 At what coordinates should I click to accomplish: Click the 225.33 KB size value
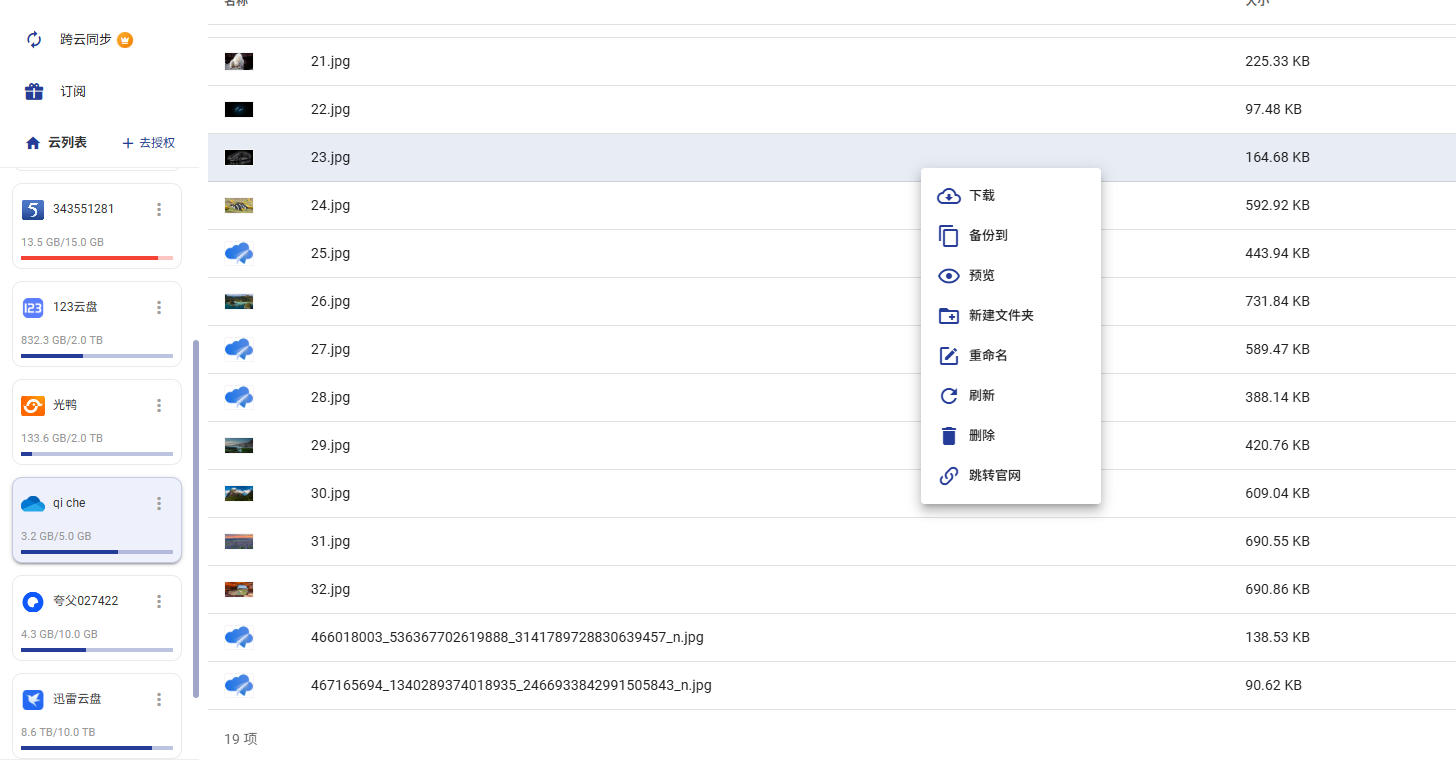tap(1277, 61)
